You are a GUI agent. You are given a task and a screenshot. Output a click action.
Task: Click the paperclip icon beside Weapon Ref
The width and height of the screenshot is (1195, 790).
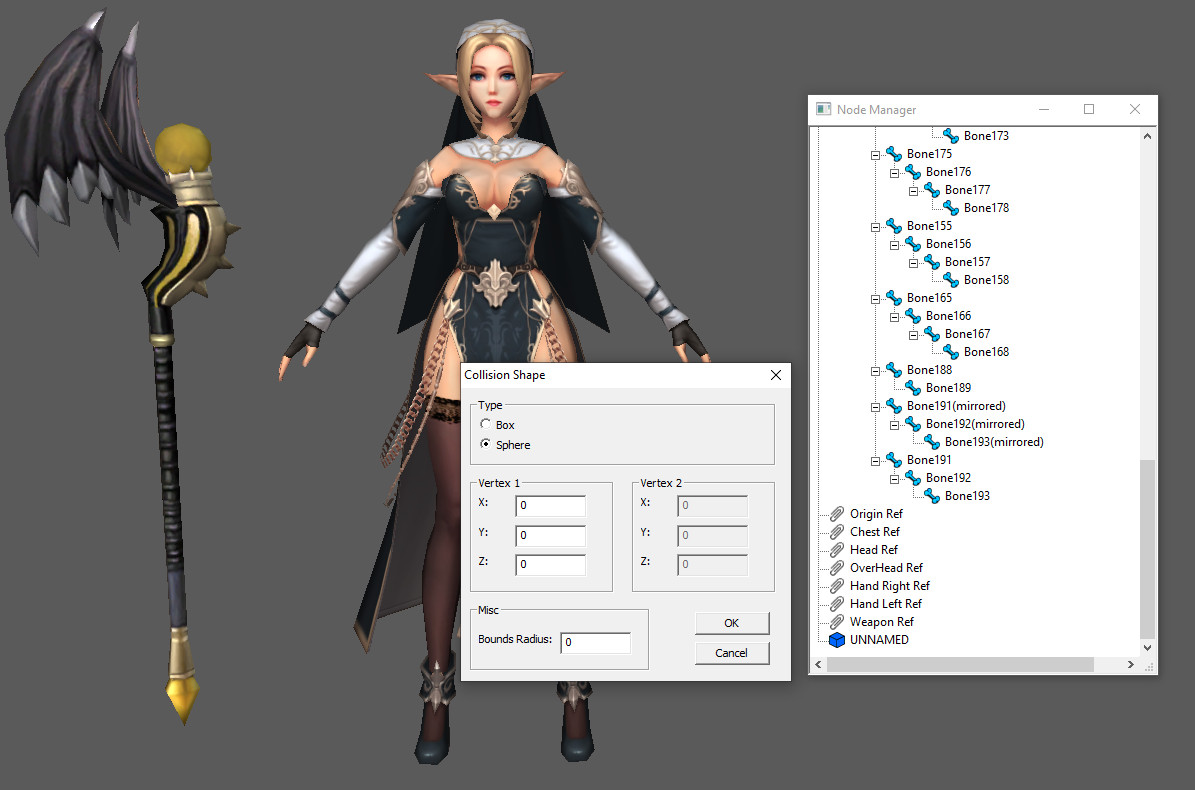click(x=837, y=622)
